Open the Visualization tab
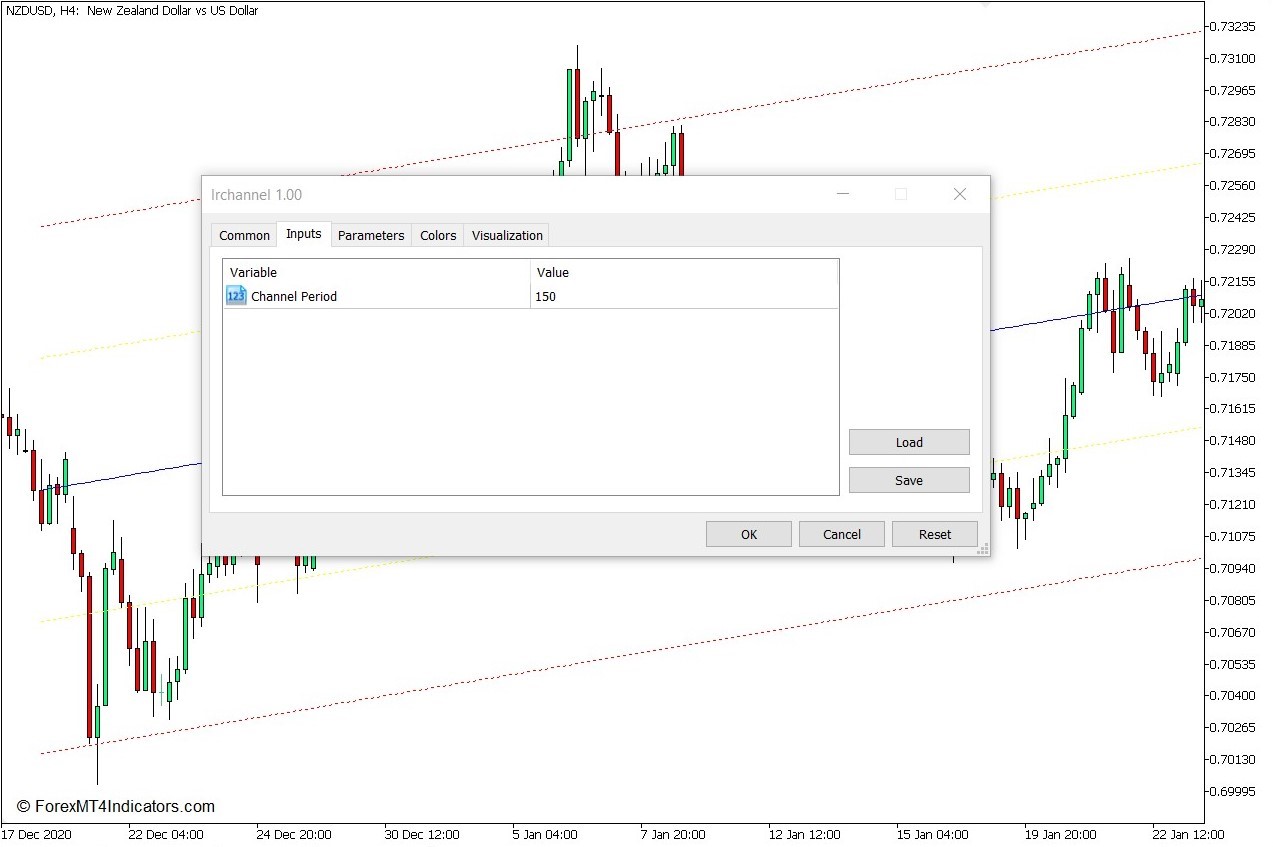1273x847 pixels. [x=507, y=235]
